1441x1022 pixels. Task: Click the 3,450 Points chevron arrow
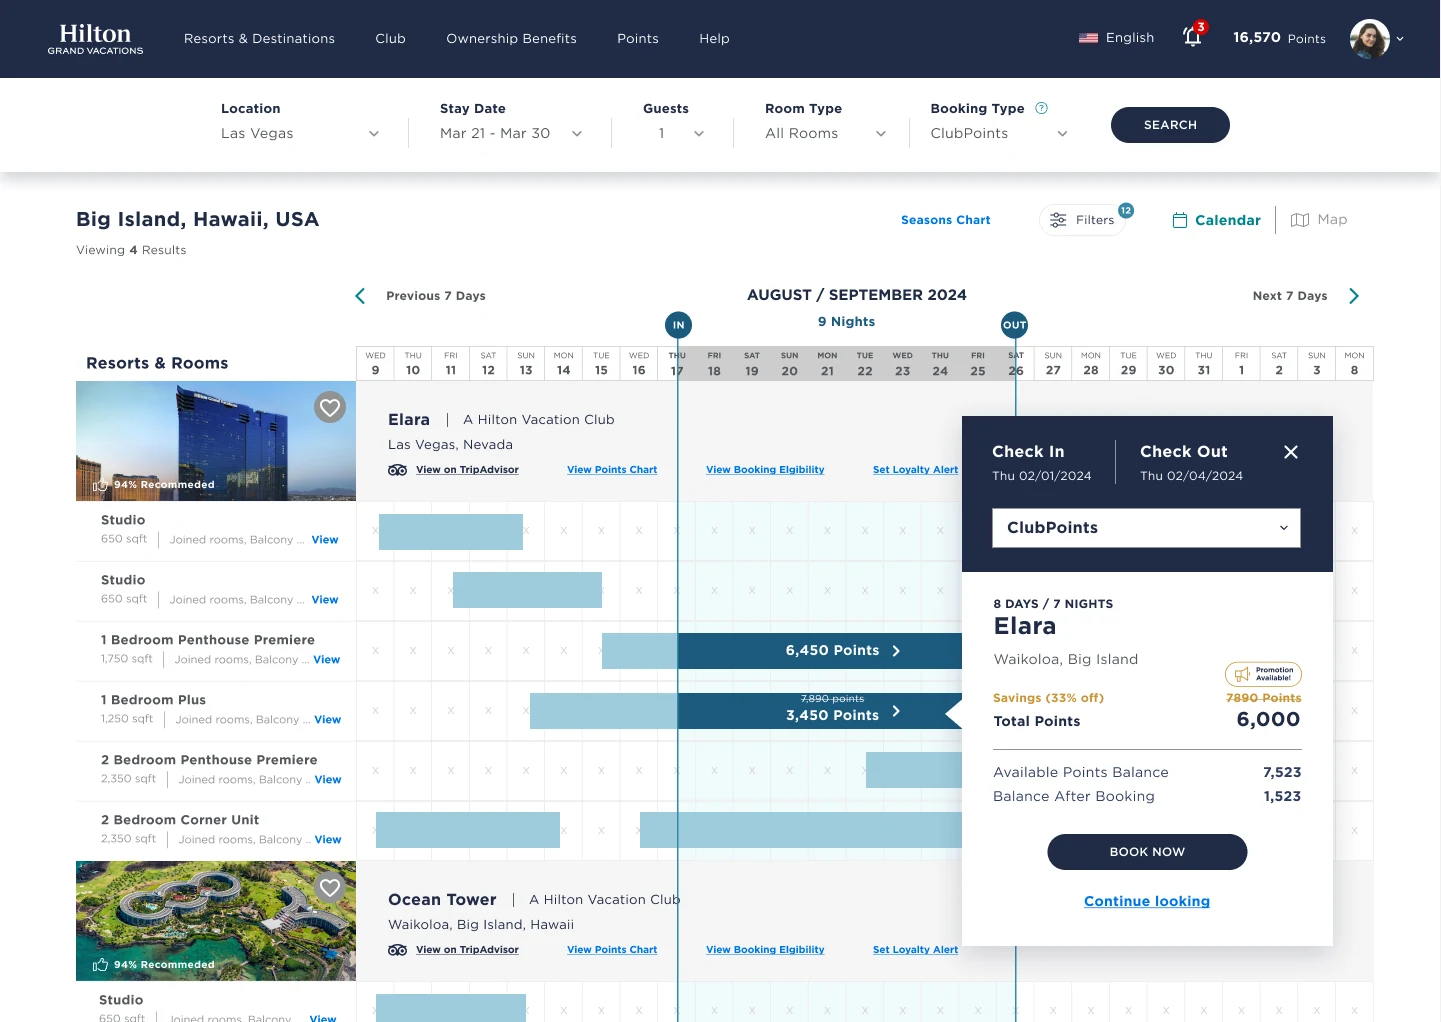tap(896, 711)
